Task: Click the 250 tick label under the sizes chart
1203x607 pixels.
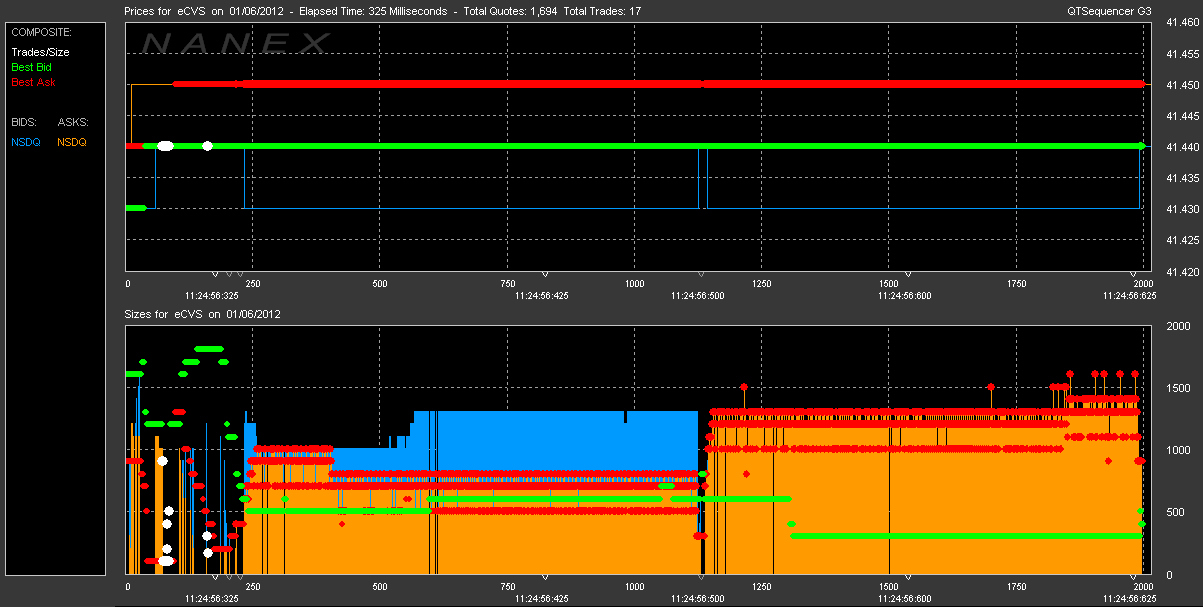Action: 253,586
